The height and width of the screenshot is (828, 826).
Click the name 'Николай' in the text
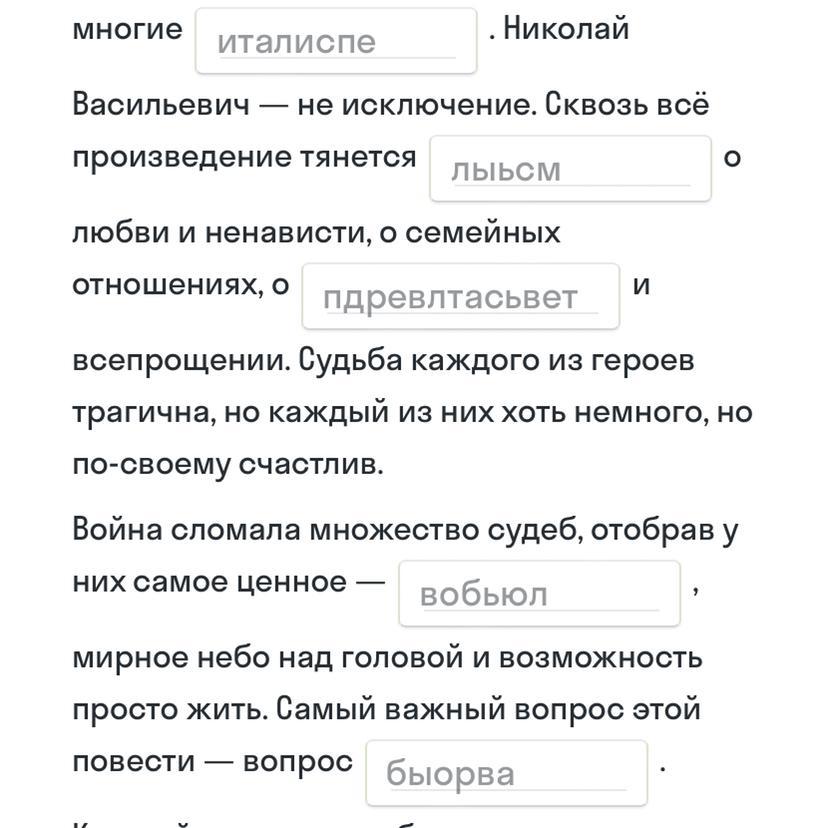click(x=566, y=28)
